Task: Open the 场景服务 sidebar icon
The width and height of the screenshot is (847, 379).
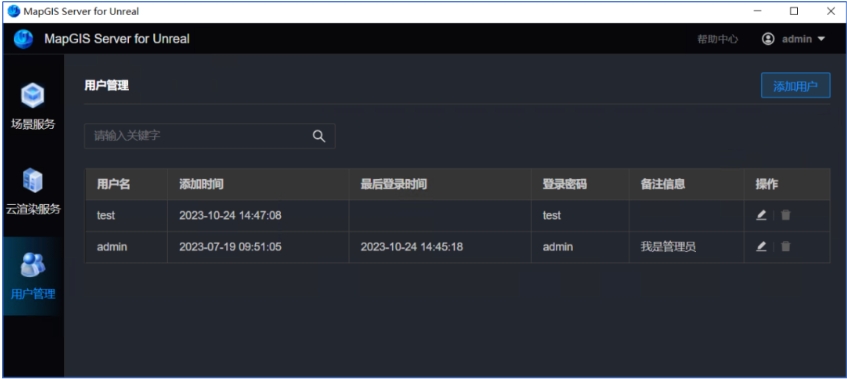Action: (33, 96)
